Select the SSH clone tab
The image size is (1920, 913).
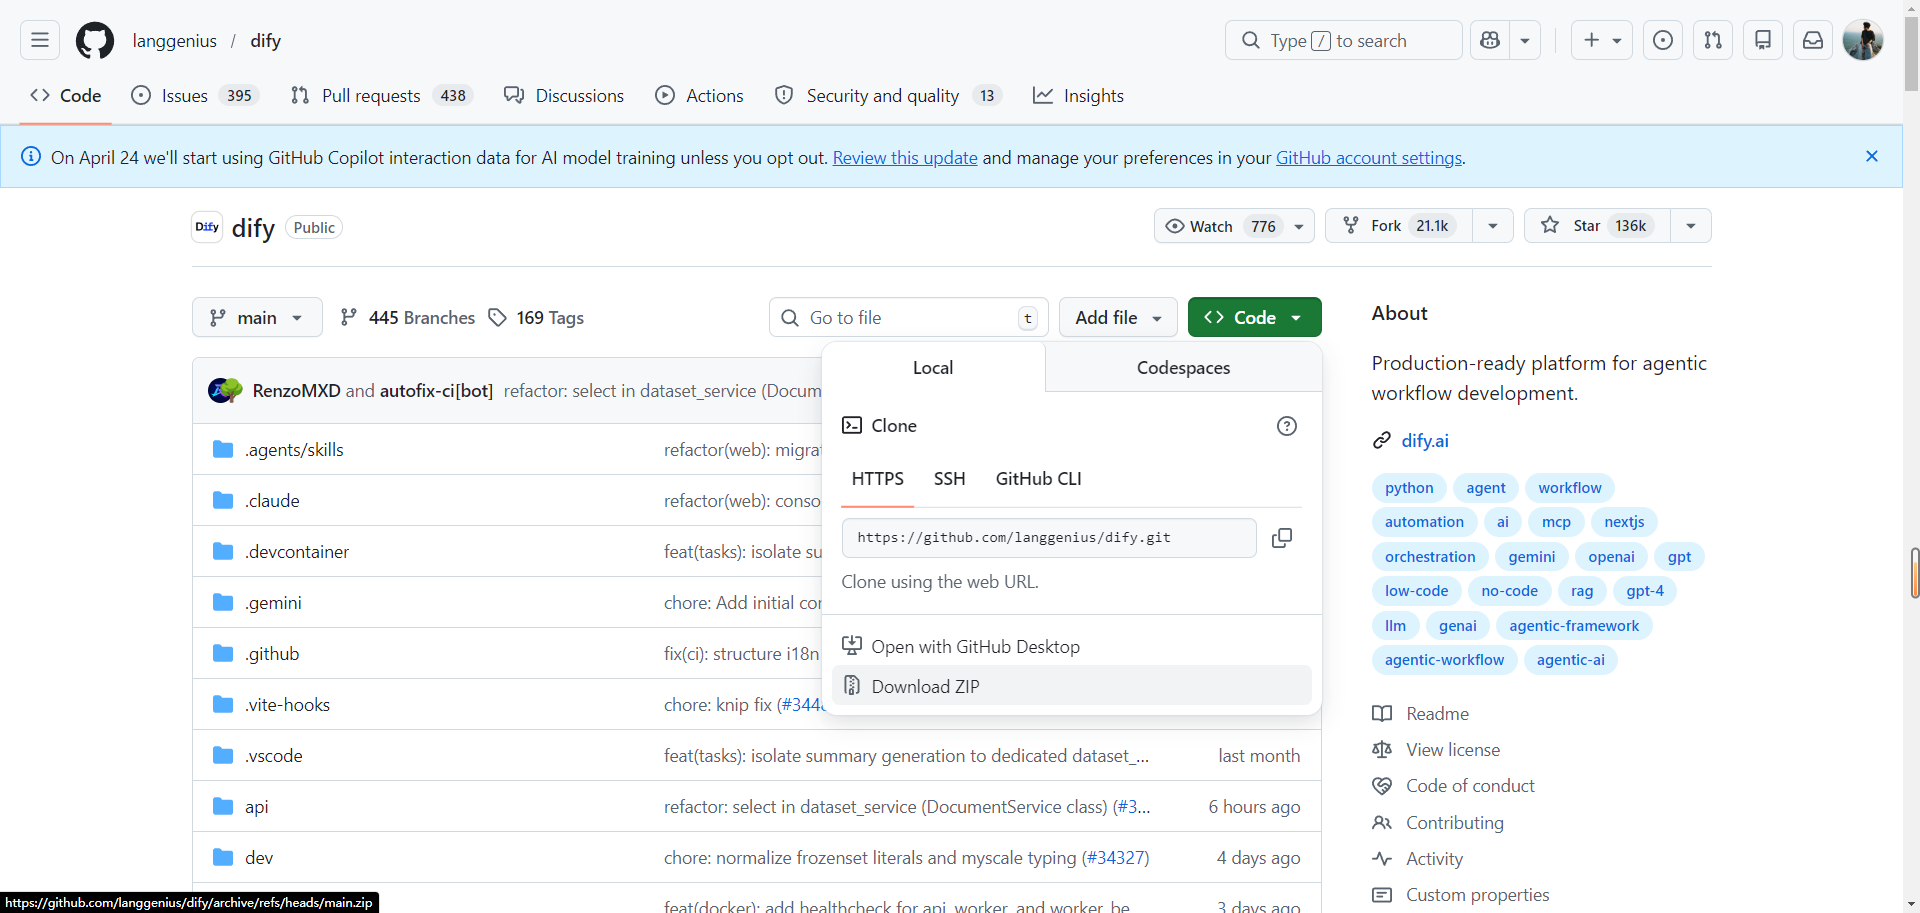pyautogui.click(x=949, y=479)
